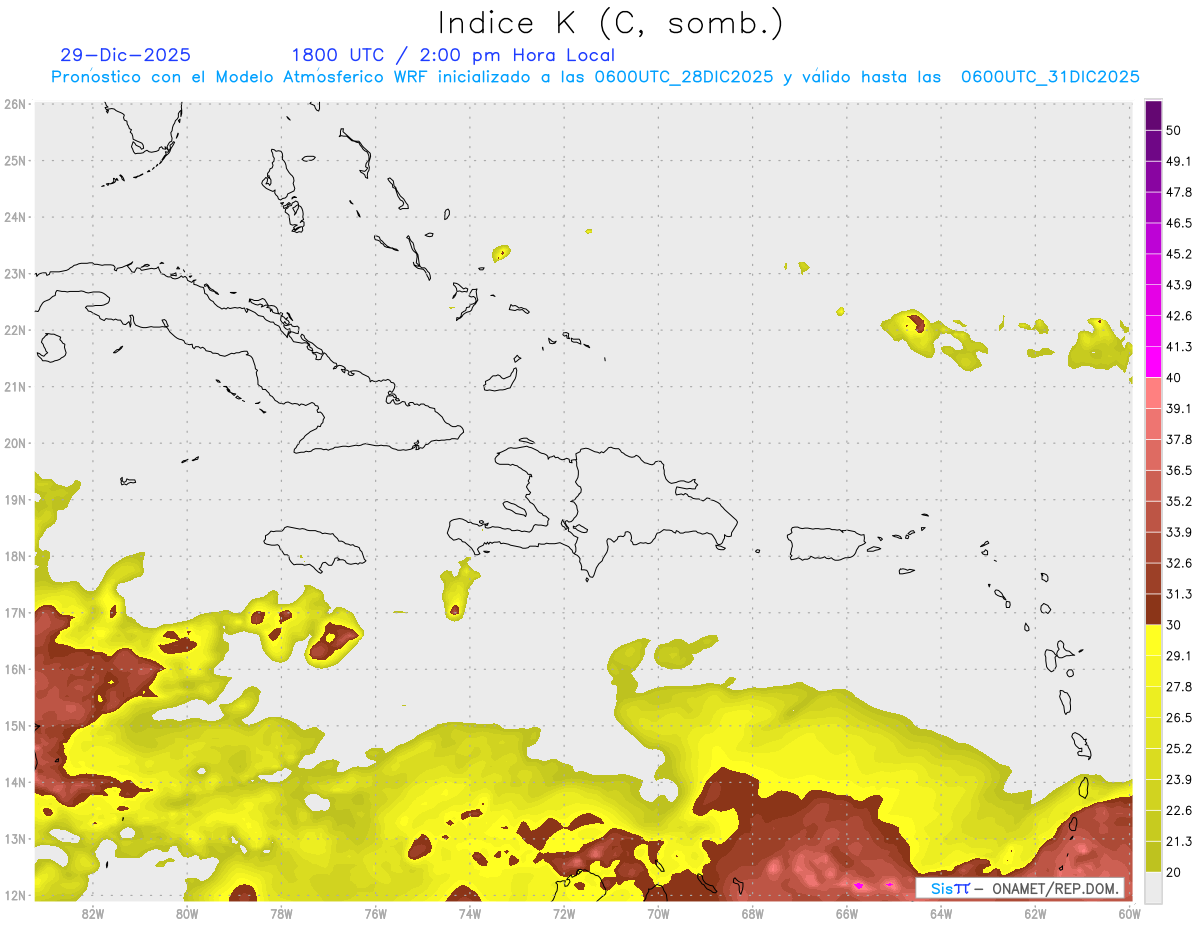Click the '68W' longitude label

[753, 913]
